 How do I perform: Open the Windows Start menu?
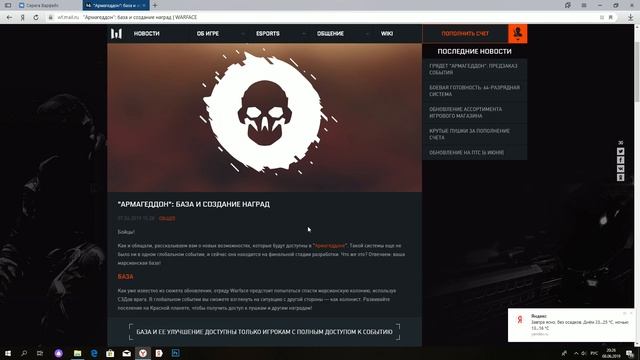(8, 353)
